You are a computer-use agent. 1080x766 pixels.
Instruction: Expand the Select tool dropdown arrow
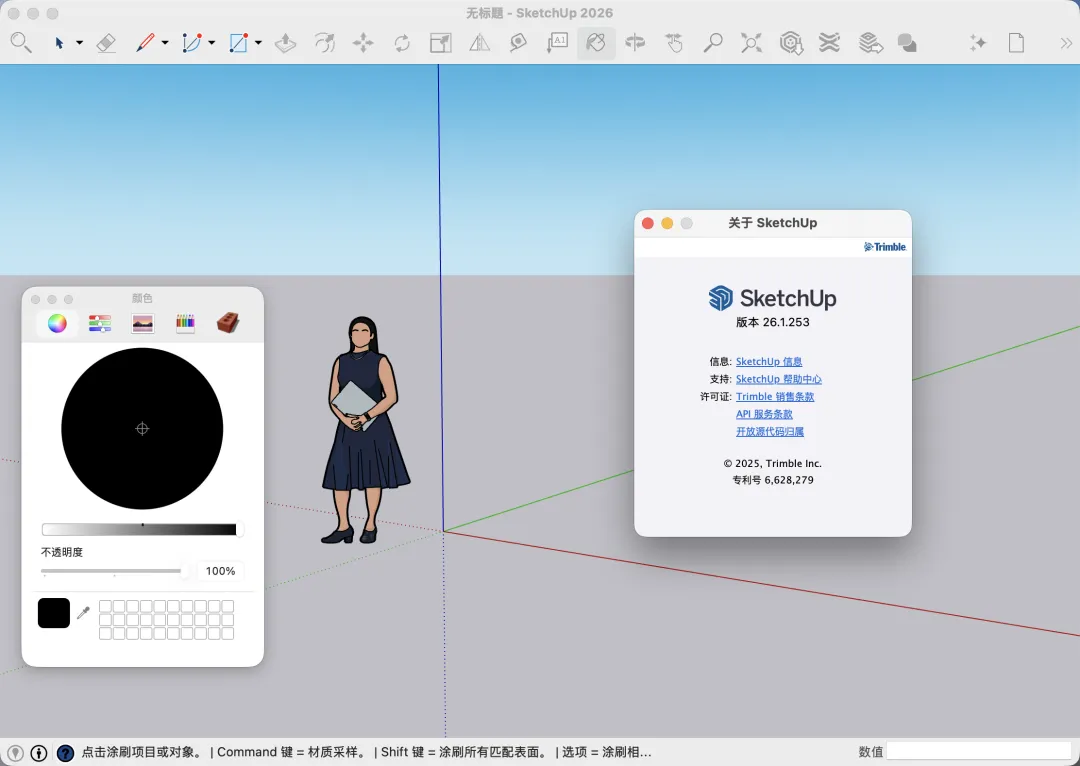[x=79, y=43]
